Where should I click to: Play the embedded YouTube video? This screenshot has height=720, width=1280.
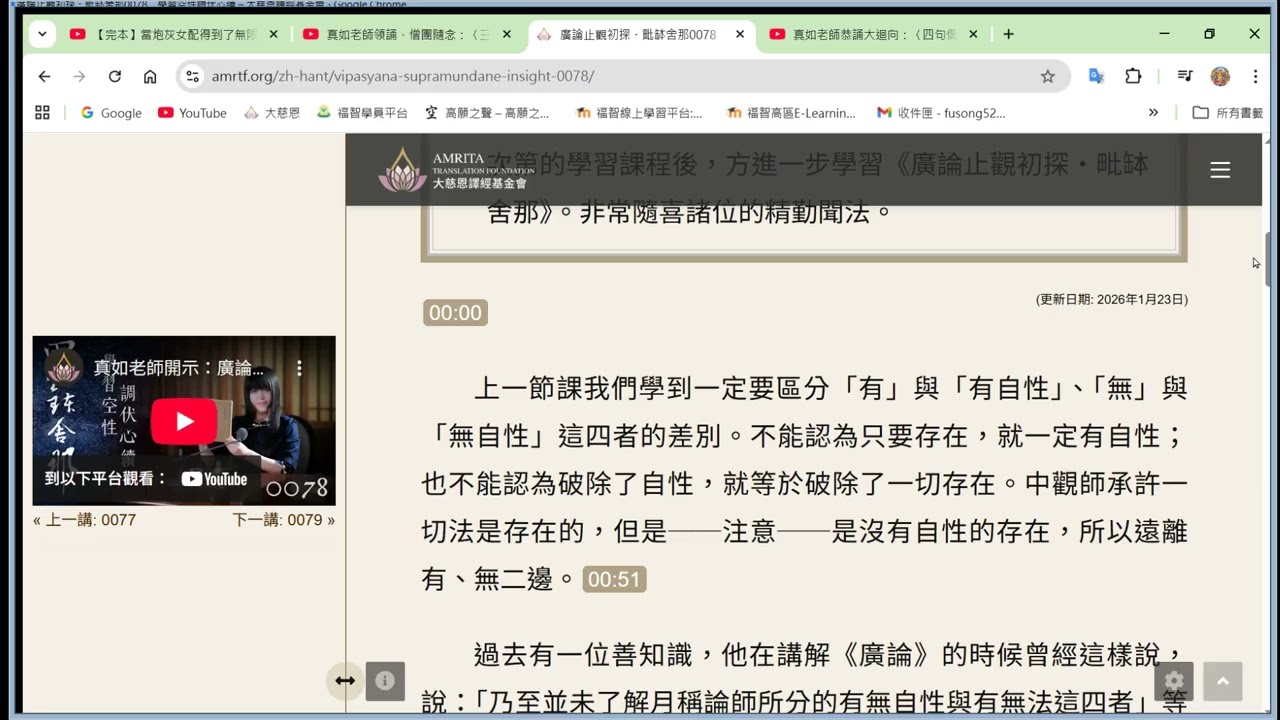tap(184, 421)
